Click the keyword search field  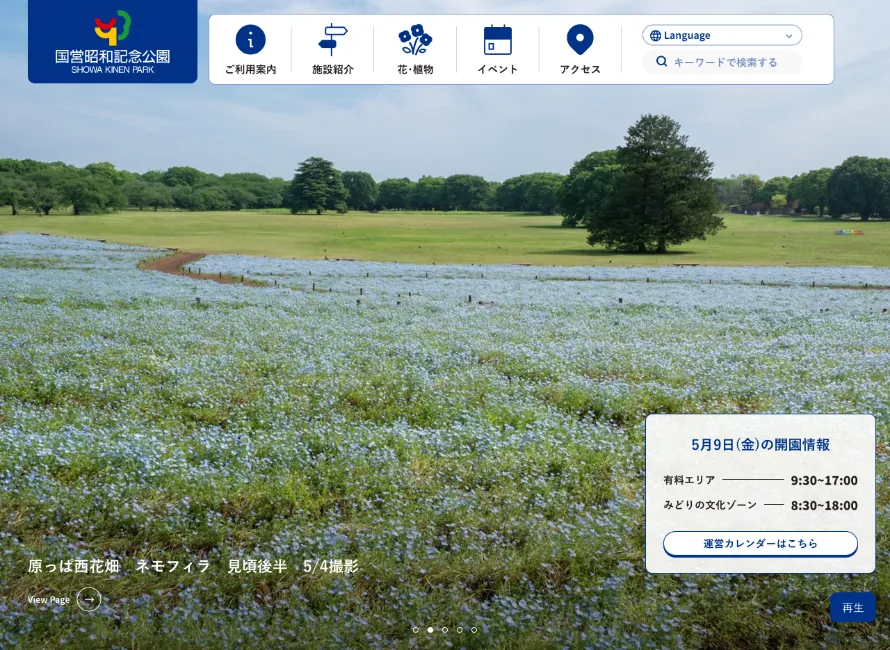(722, 62)
